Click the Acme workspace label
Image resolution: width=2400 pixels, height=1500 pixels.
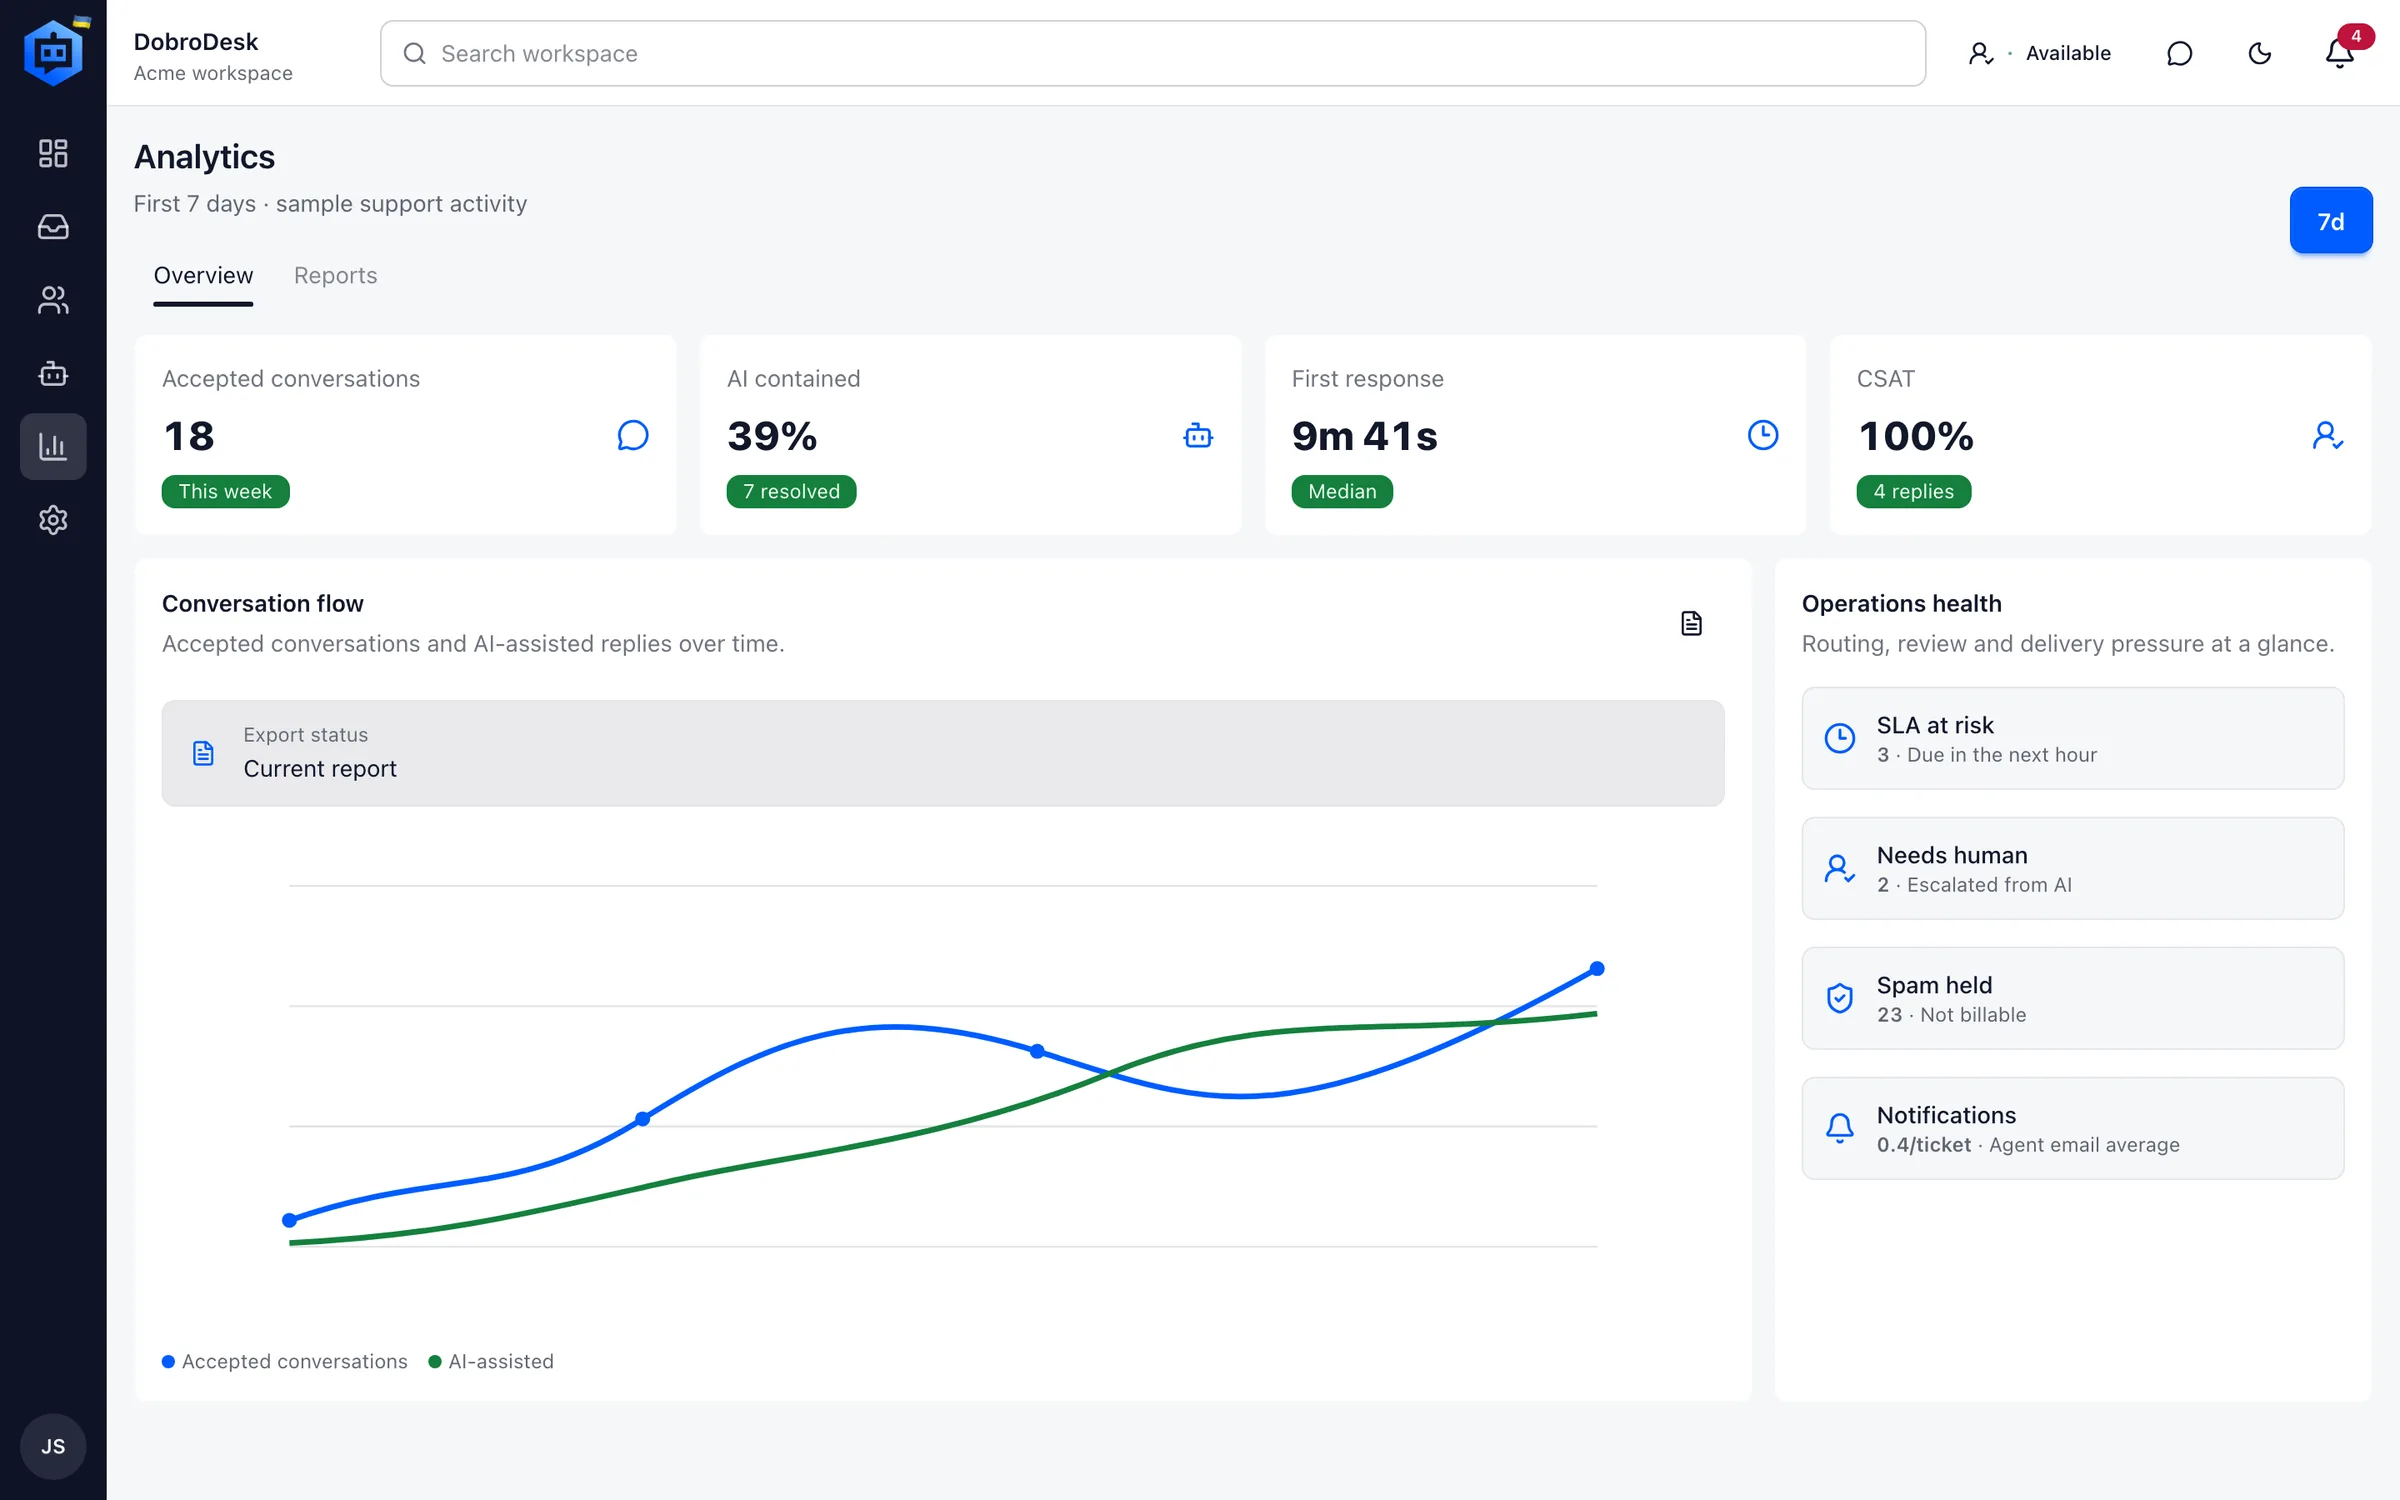[x=213, y=73]
